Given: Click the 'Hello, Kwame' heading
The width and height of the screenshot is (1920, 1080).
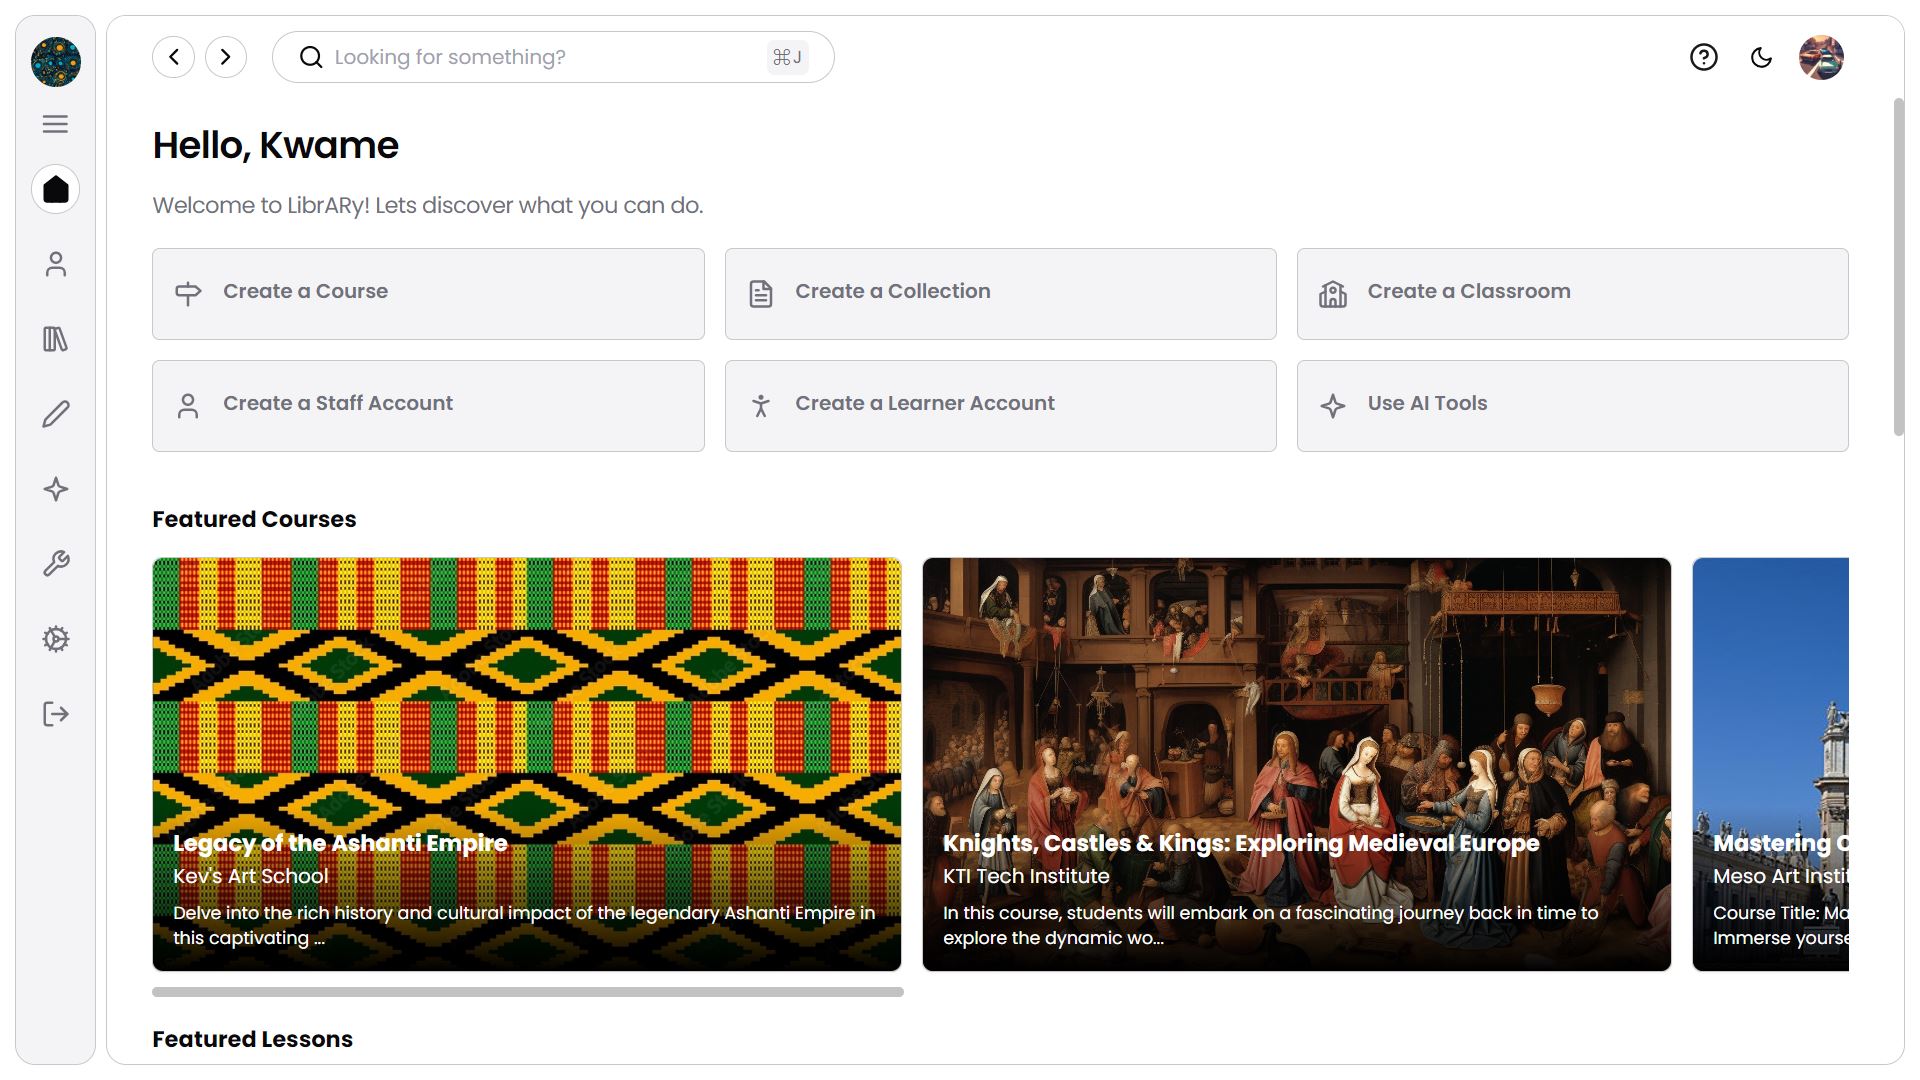Looking at the screenshot, I should [275, 146].
